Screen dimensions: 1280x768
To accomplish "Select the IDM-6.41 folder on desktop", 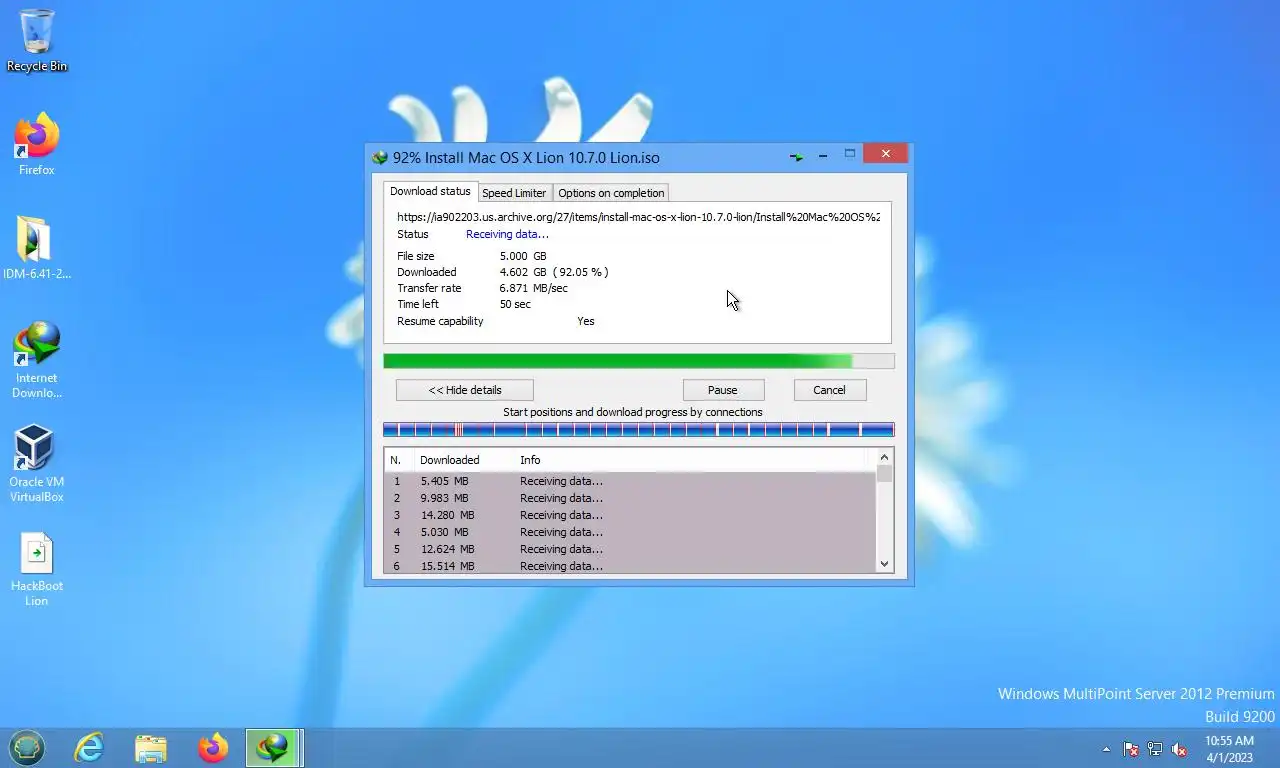I will click(x=37, y=249).
